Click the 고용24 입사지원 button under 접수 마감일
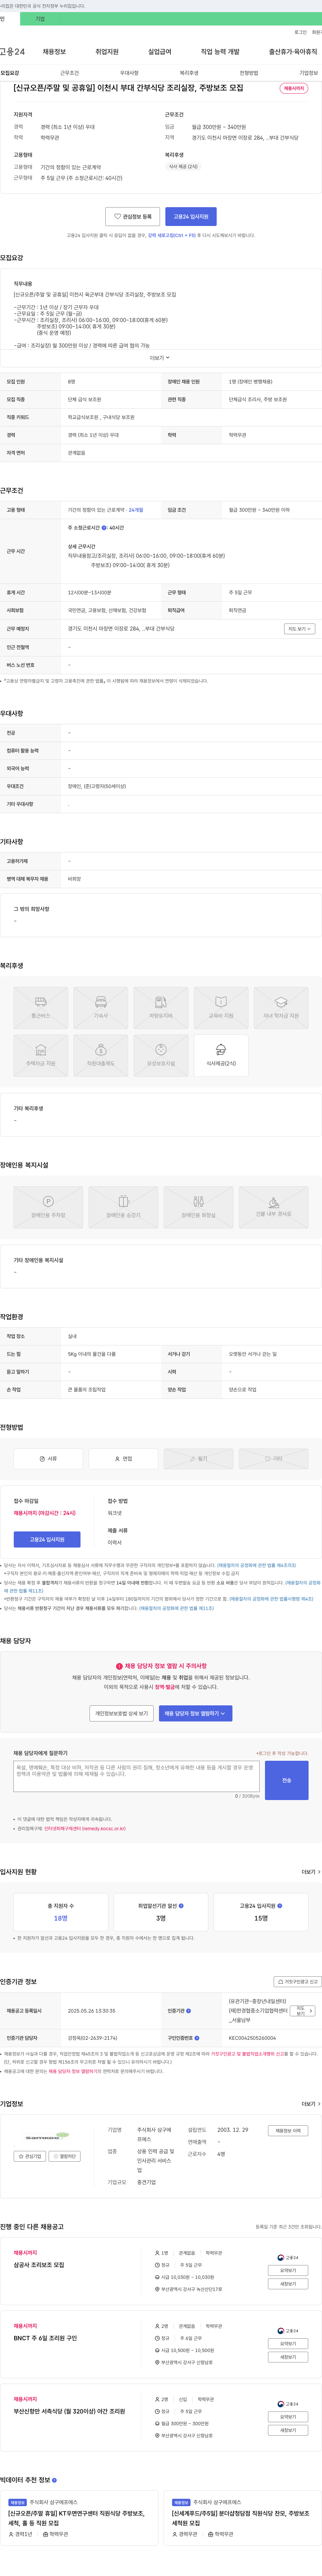 (47, 1539)
